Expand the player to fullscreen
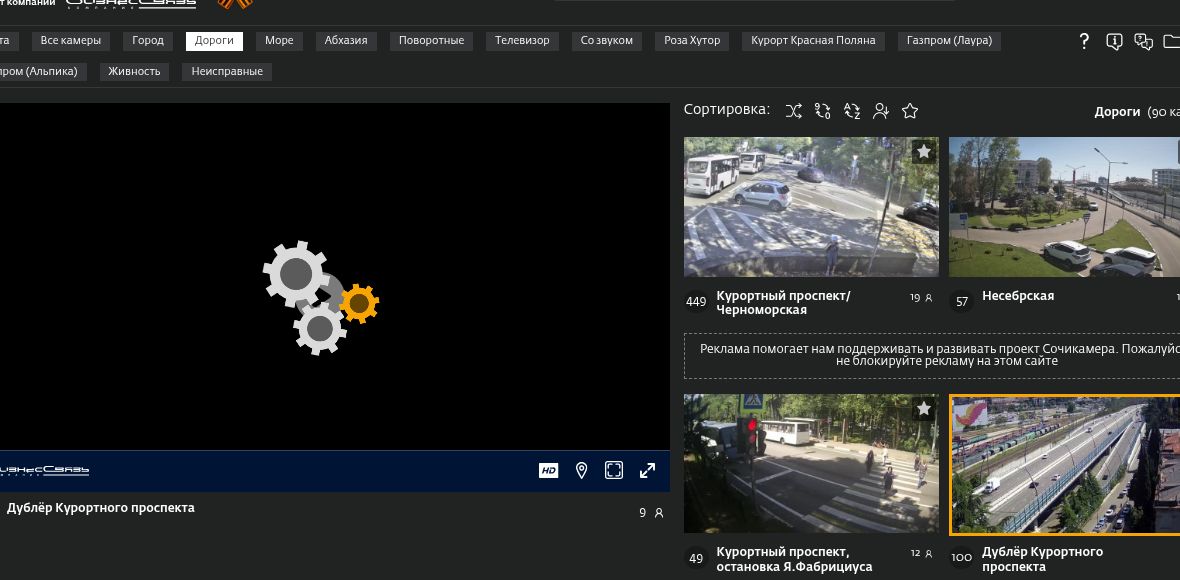This screenshot has width=1180, height=580. pos(647,471)
